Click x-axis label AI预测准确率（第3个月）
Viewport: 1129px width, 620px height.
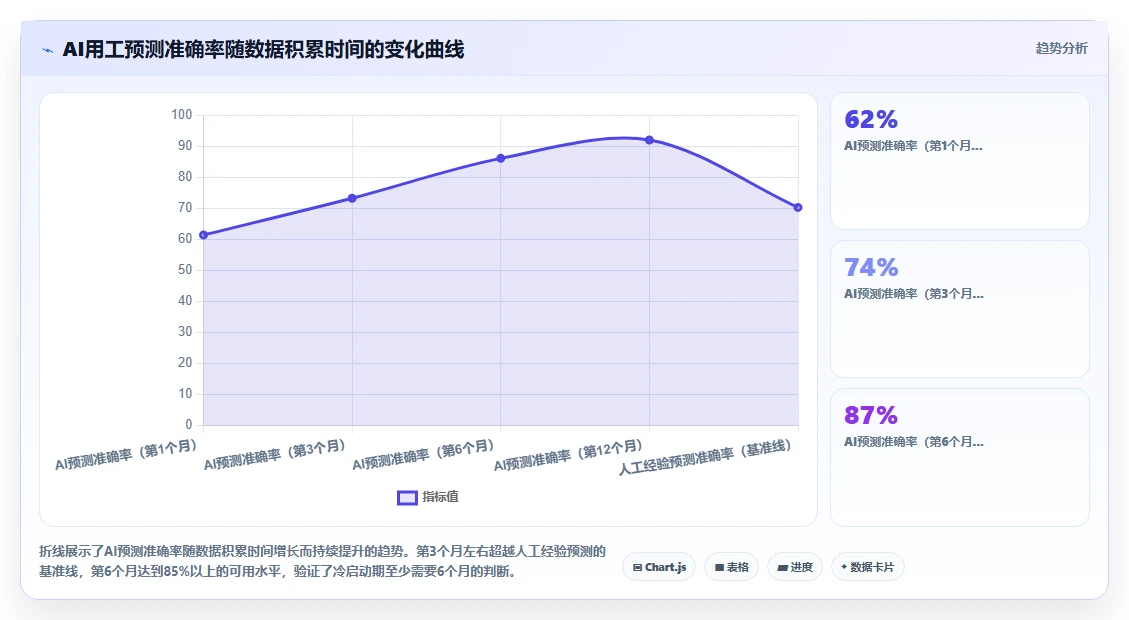click(x=275, y=455)
